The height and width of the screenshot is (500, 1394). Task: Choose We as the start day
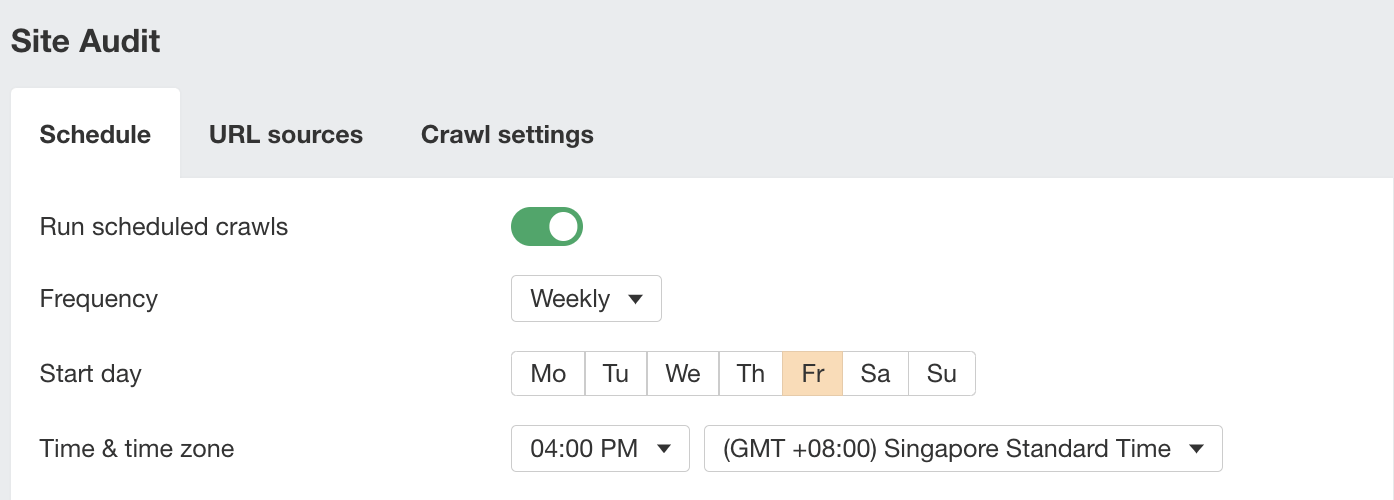[683, 373]
